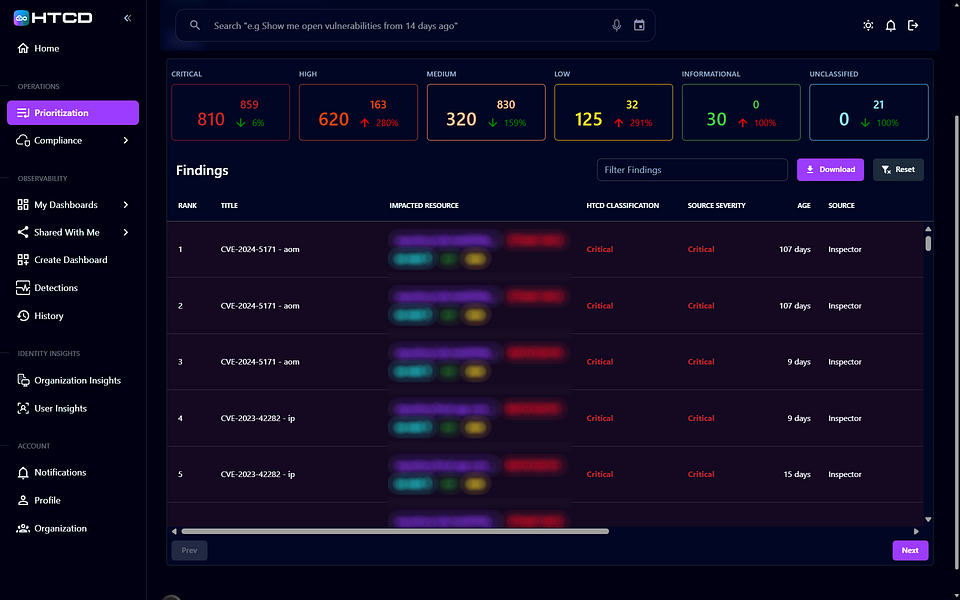
Task: Open notifications via the bell icon
Action: coord(890,25)
